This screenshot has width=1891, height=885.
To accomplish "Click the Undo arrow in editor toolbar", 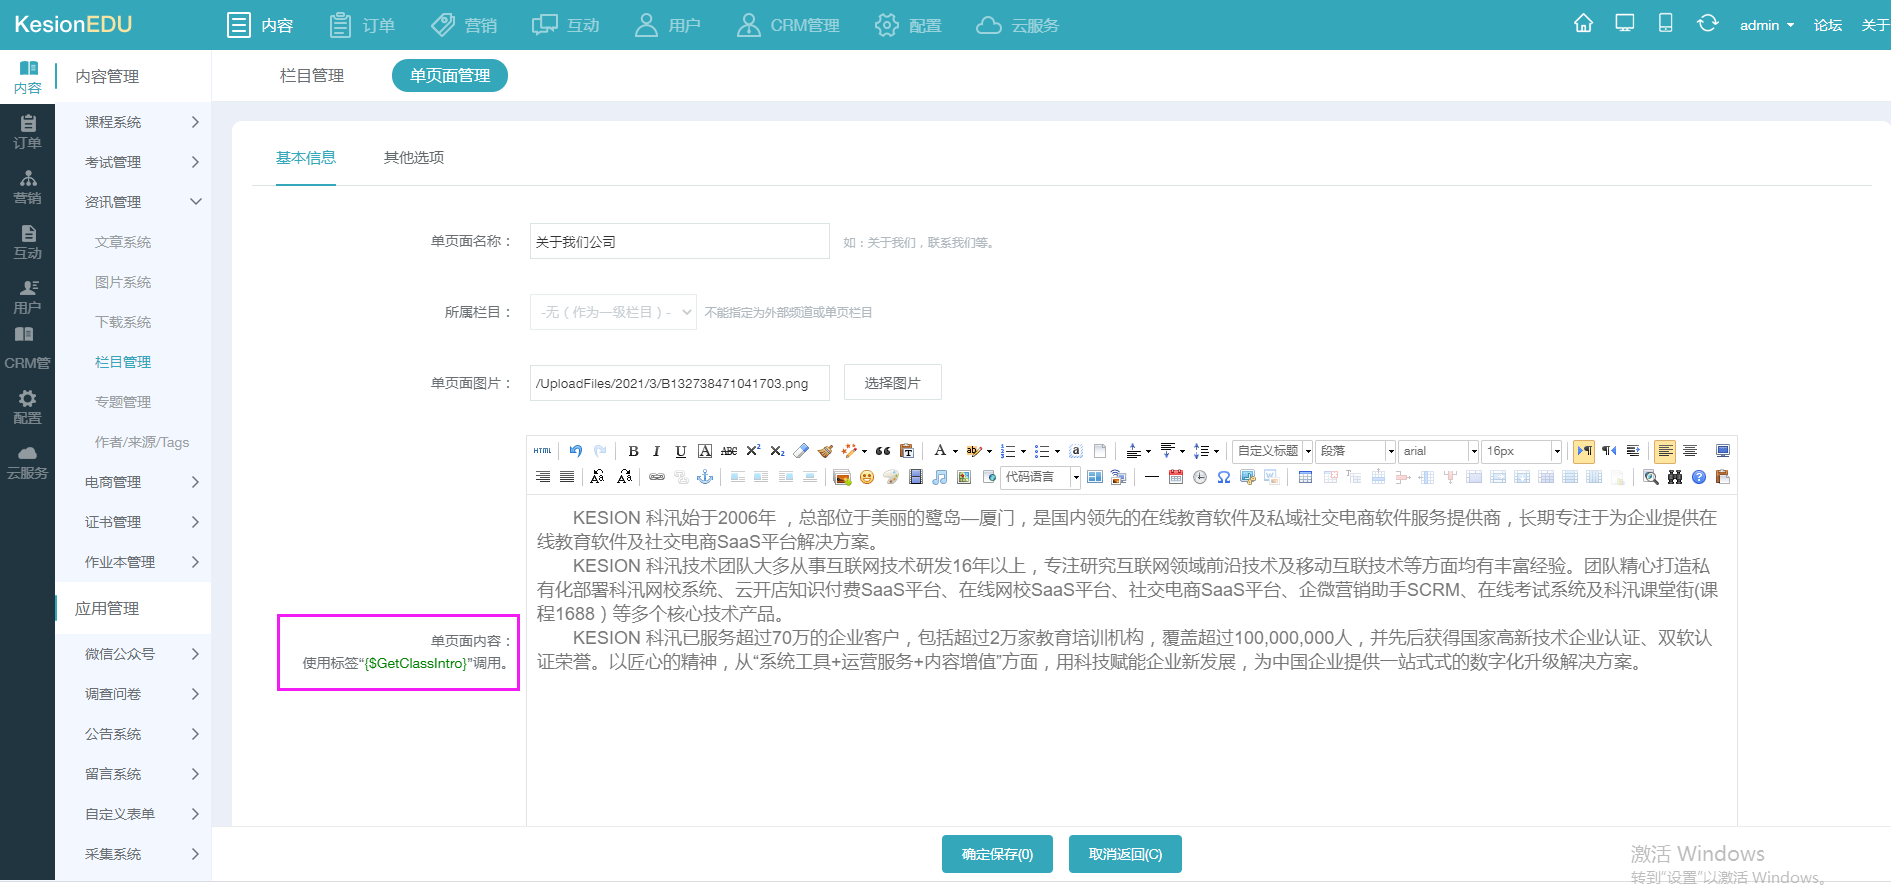I will pos(575,451).
